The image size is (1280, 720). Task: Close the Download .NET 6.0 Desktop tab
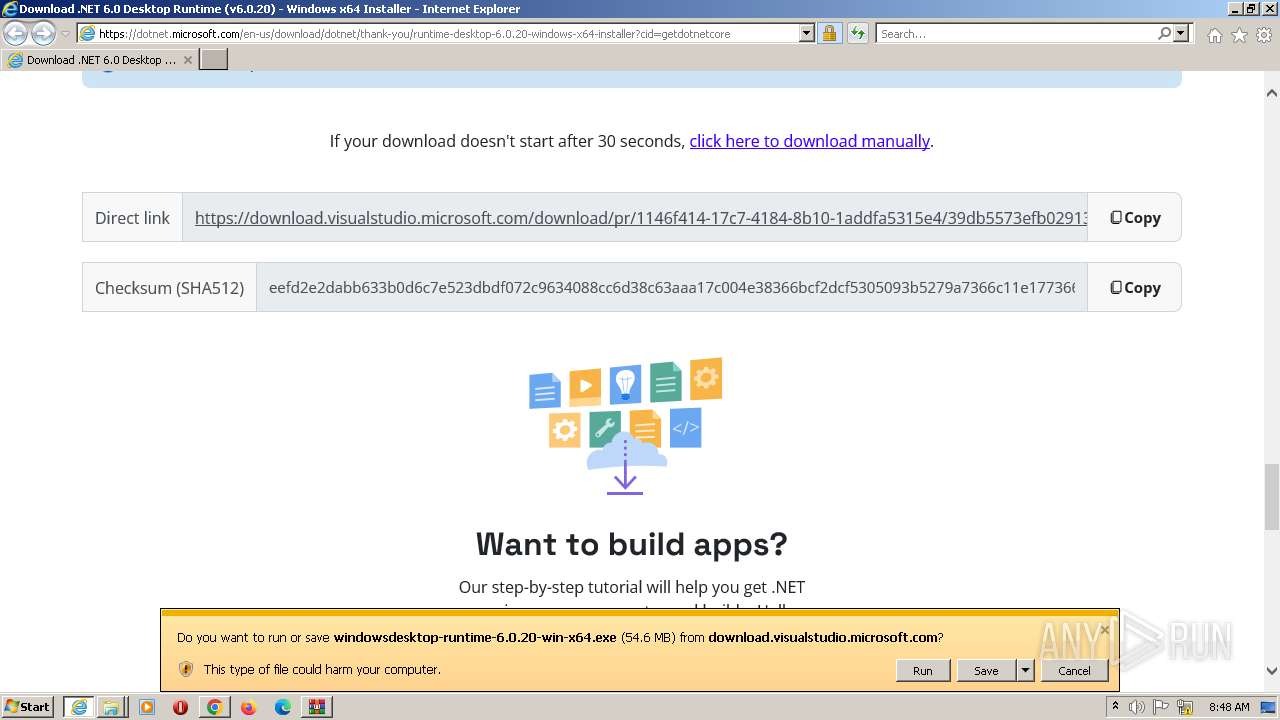click(x=187, y=60)
